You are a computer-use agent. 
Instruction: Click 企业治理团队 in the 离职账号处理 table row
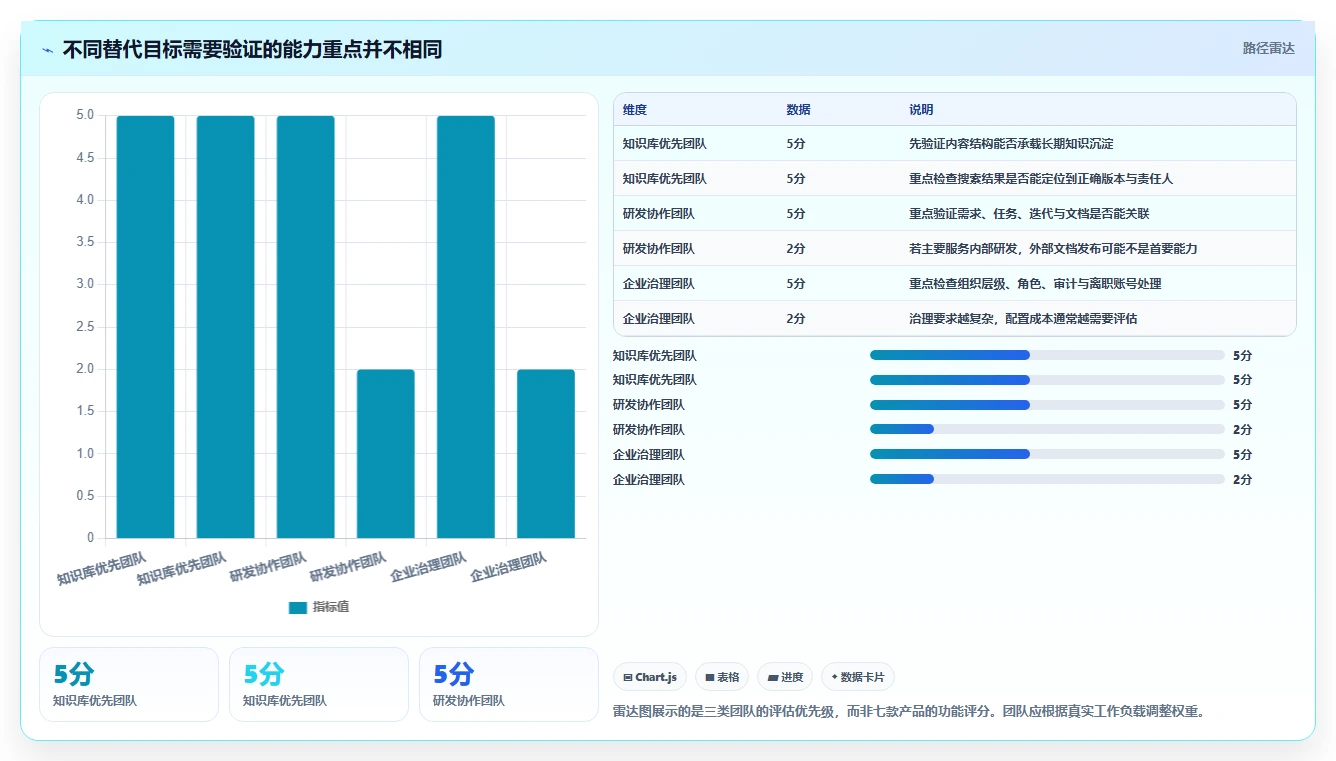[659, 284]
